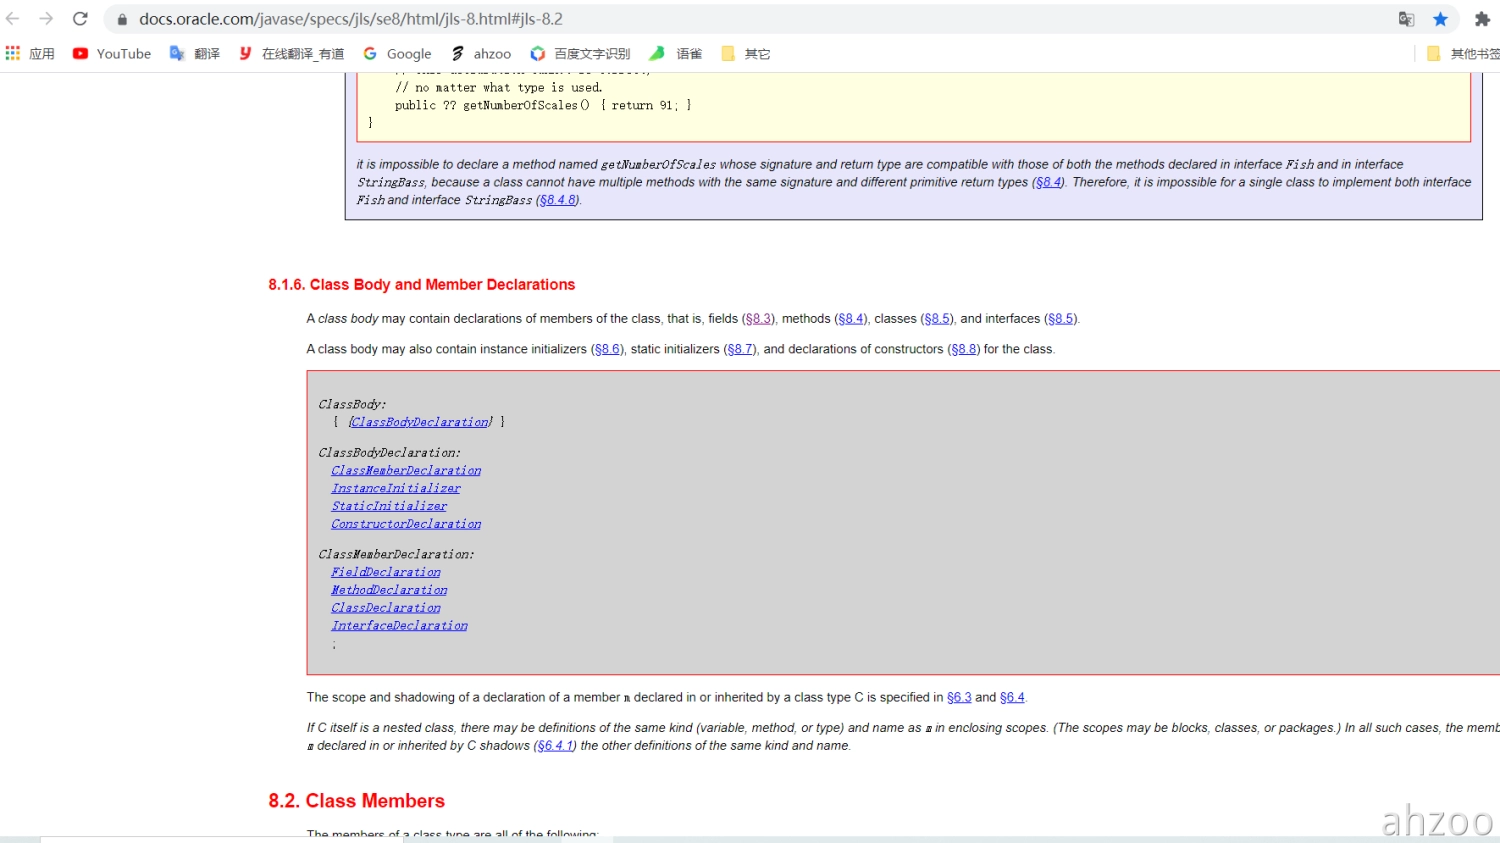Viewport: 1500px width, 843px height.
Task: Follow the ClassMemberDeclaration grammar link
Action: [406, 471]
